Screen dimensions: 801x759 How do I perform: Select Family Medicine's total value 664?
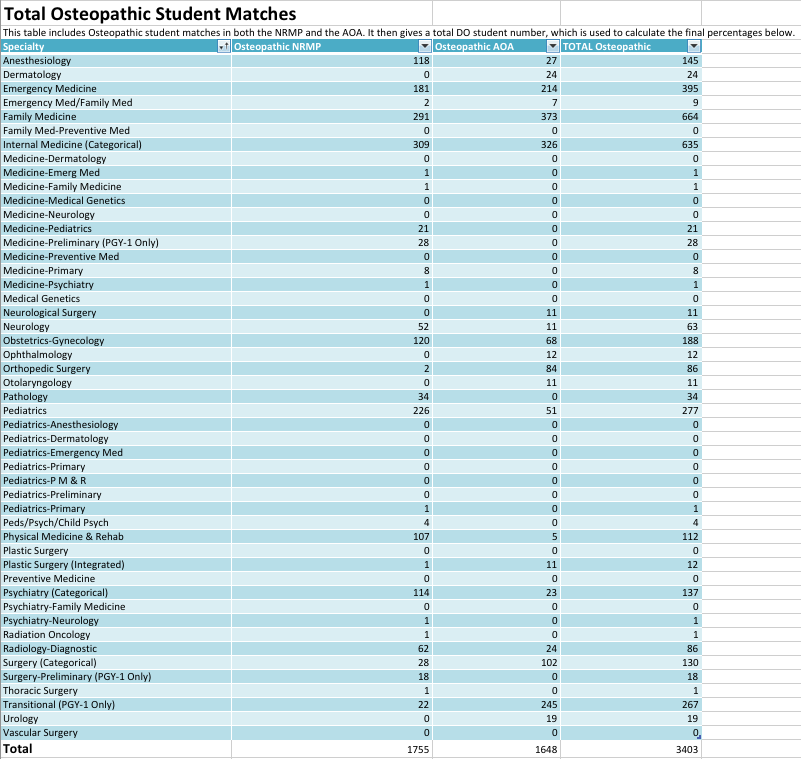[x=690, y=116]
